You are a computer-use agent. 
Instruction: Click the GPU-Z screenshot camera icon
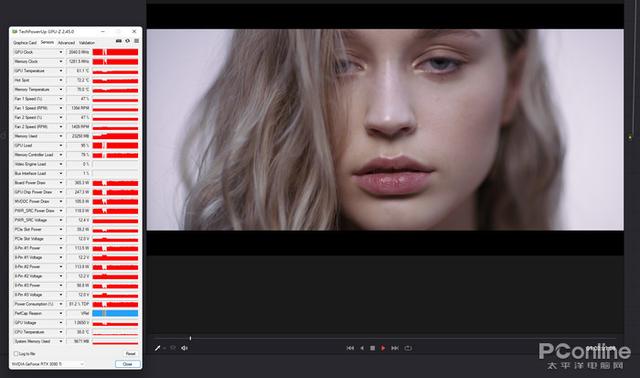119,41
